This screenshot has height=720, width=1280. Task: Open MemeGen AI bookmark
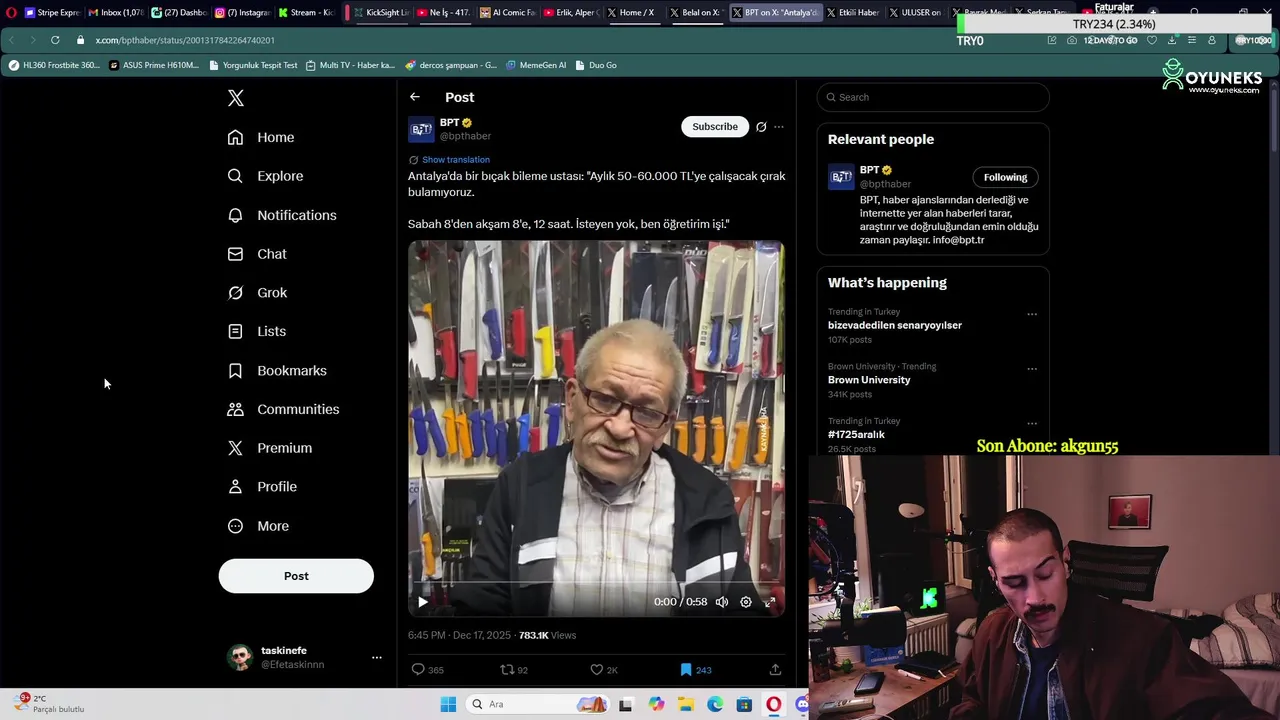click(x=536, y=65)
